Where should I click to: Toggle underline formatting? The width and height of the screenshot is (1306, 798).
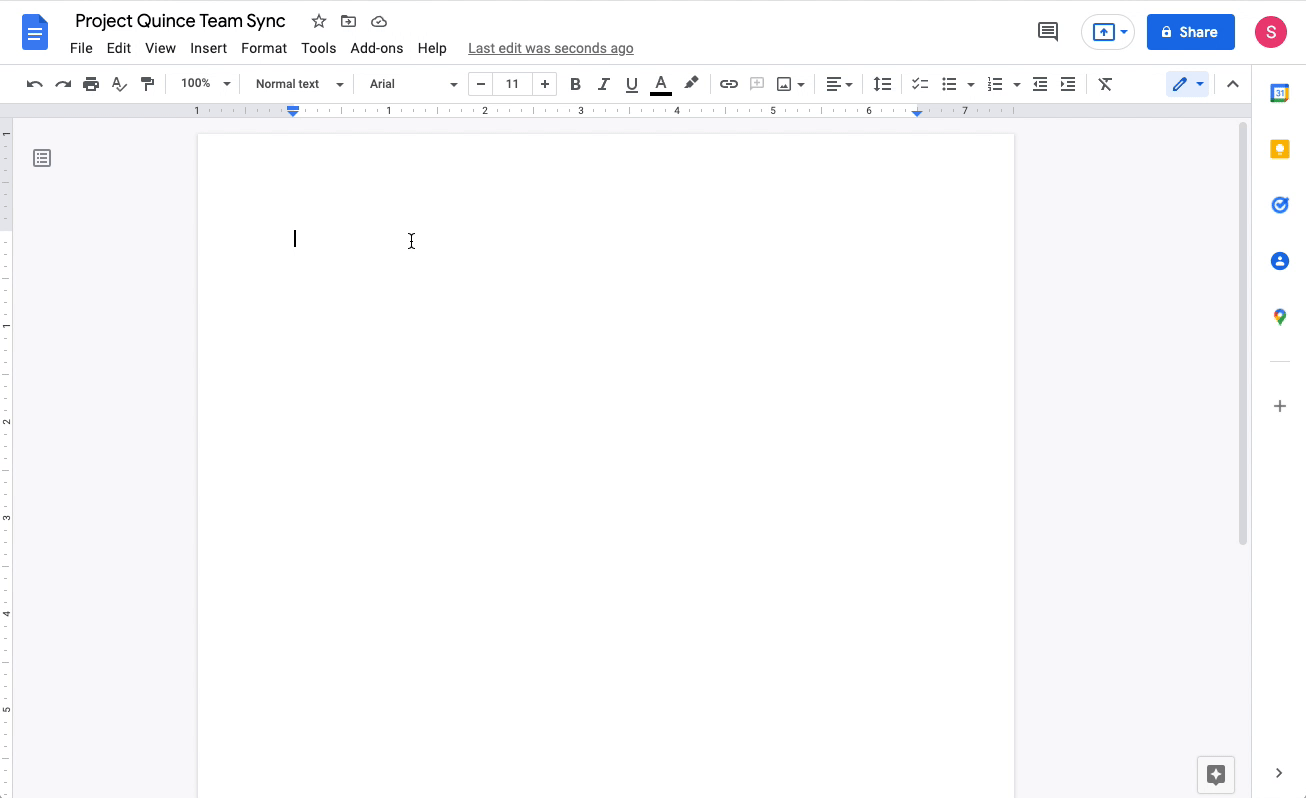click(x=631, y=84)
